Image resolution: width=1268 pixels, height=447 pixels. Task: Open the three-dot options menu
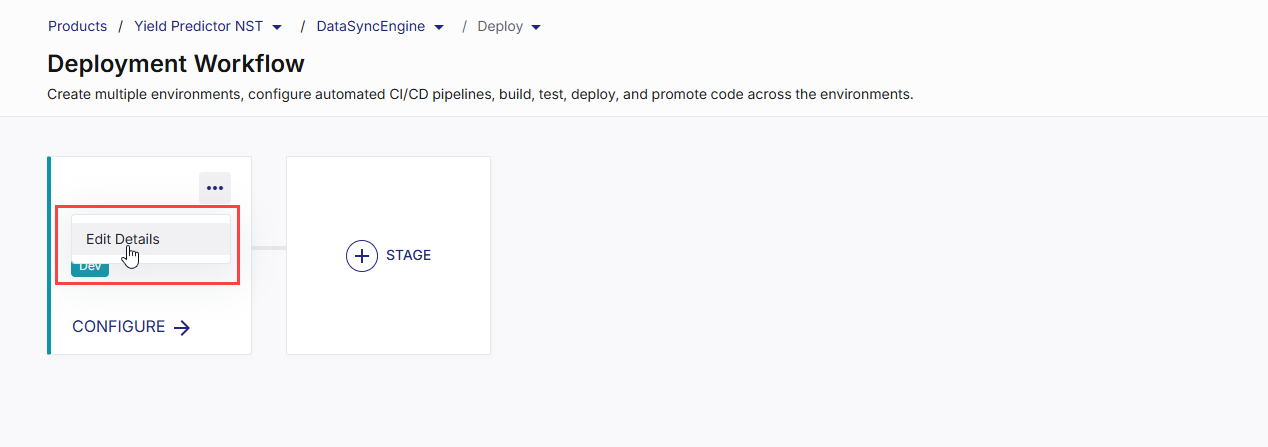(x=214, y=188)
